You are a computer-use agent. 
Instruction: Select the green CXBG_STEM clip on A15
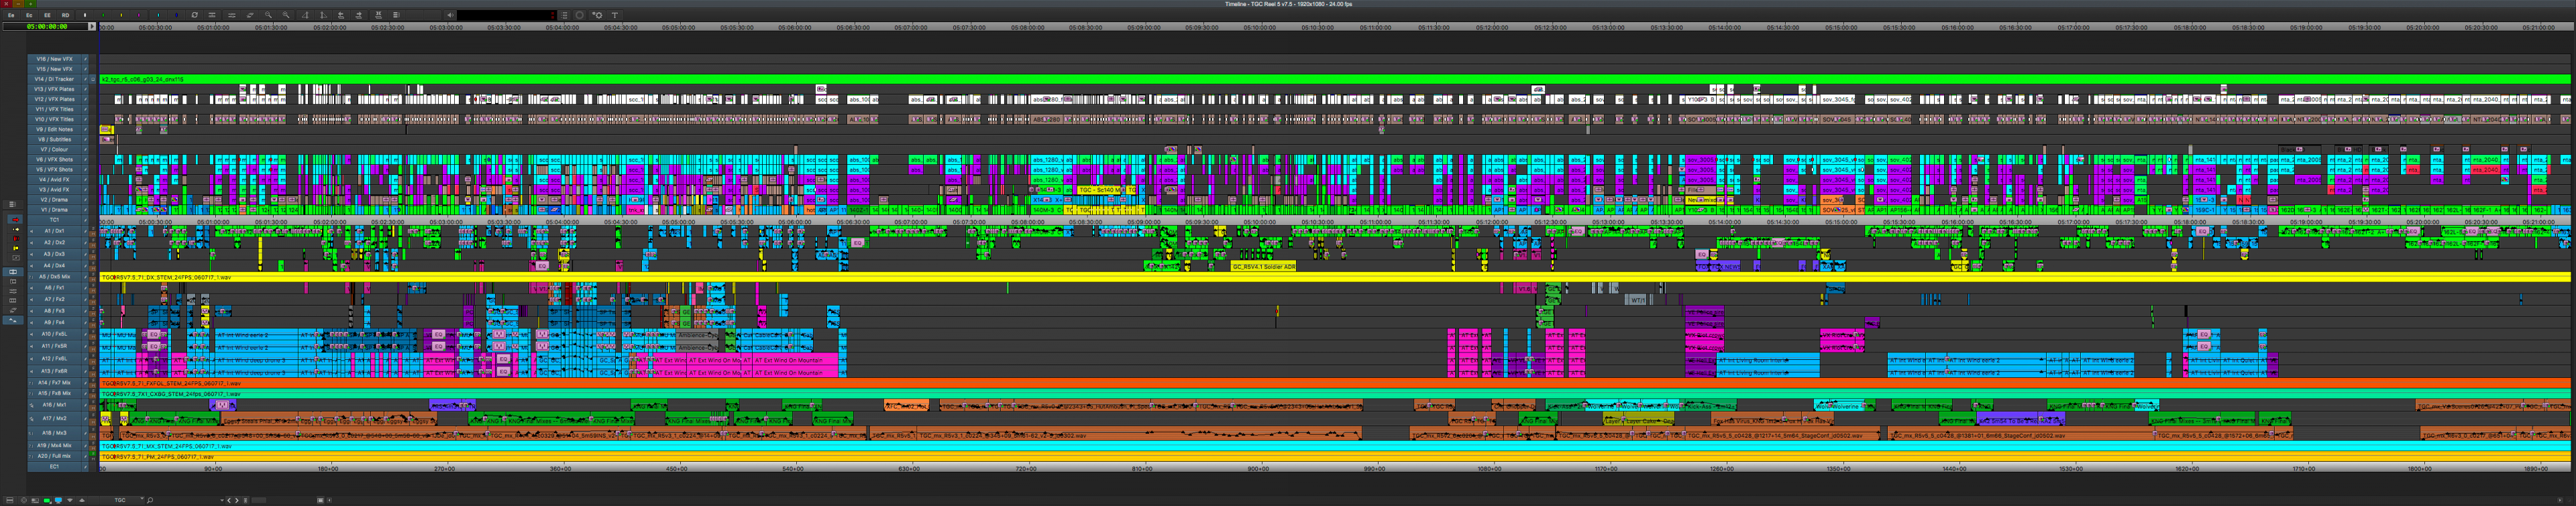(1335, 394)
